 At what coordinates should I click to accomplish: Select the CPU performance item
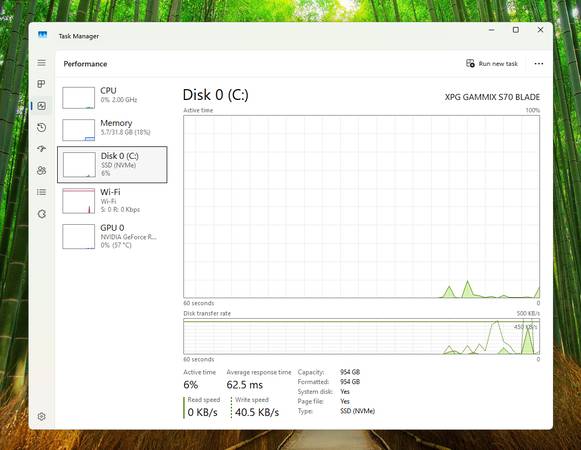coord(112,97)
